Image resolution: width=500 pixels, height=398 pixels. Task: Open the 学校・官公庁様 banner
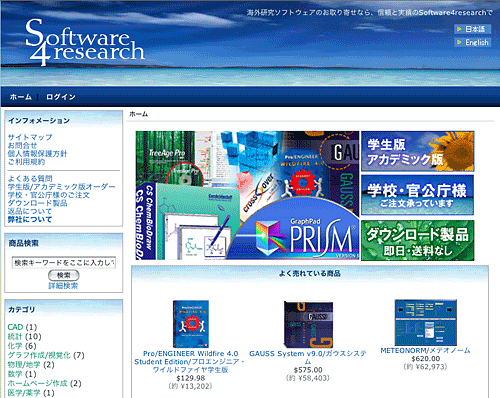[418, 195]
